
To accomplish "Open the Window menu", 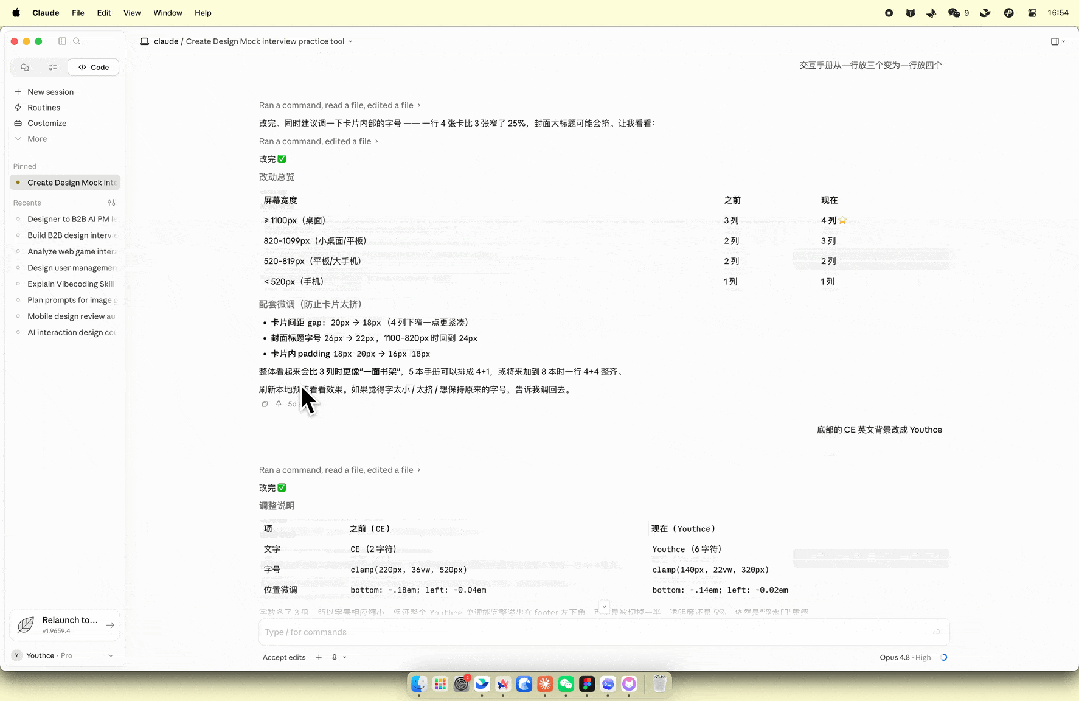I will tap(168, 13).
